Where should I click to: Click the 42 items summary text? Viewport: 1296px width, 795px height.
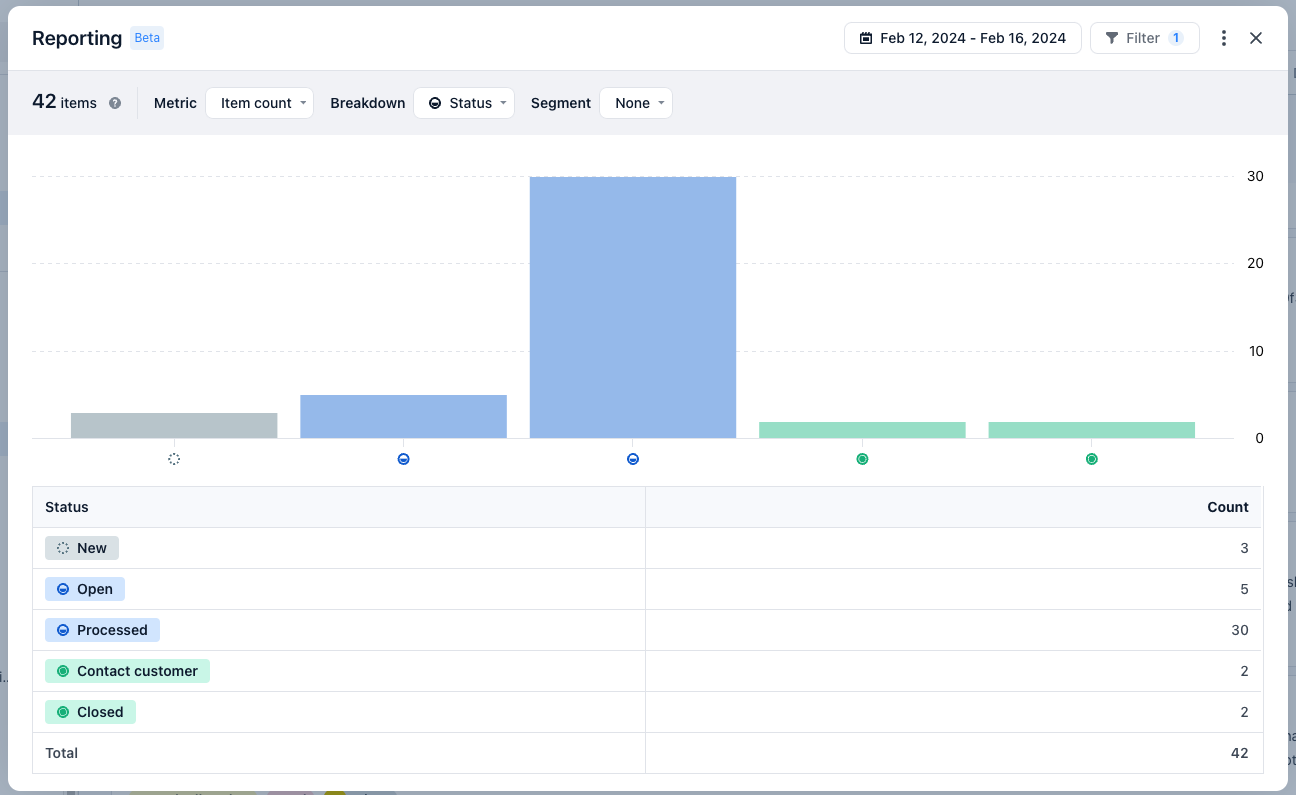64,102
